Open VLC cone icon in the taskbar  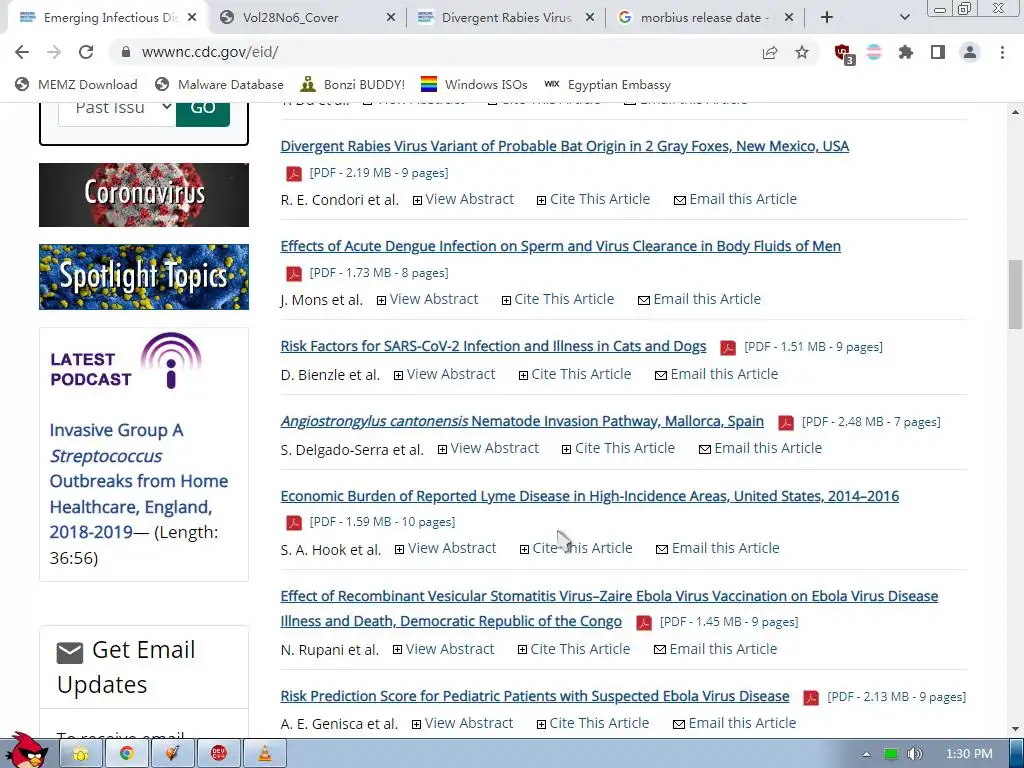[x=265, y=754]
